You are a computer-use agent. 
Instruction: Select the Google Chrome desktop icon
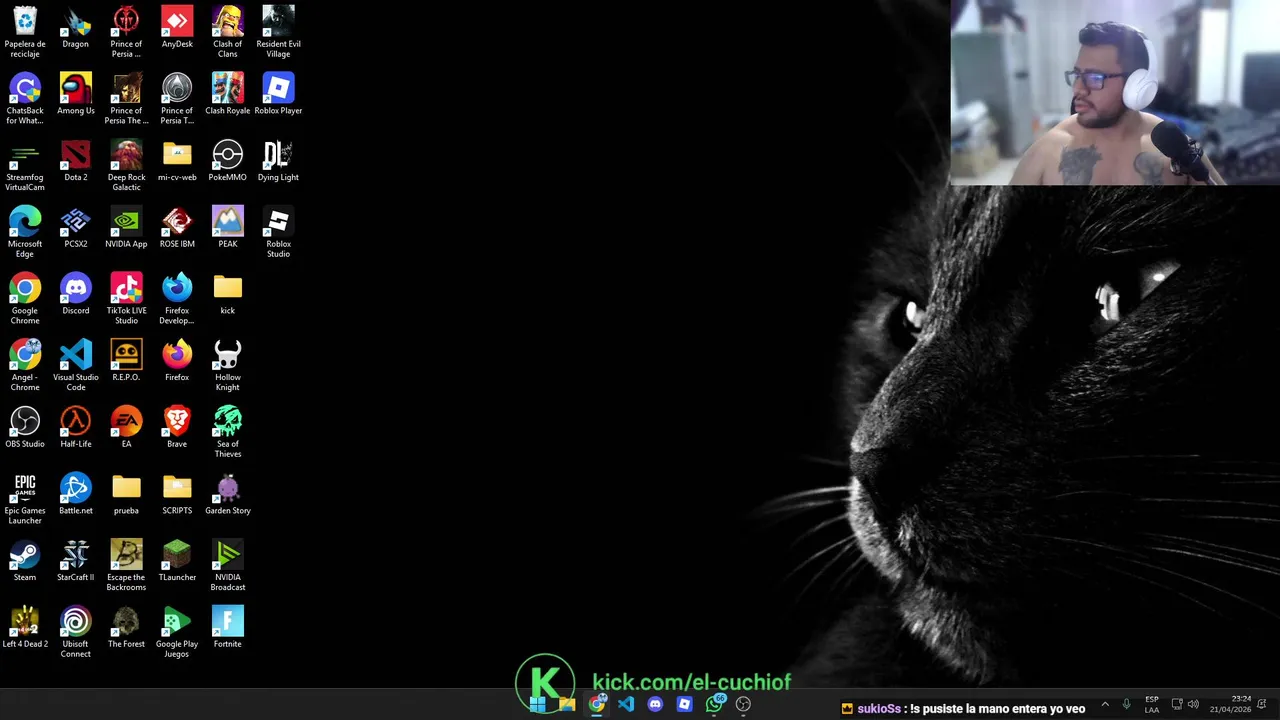(x=25, y=299)
